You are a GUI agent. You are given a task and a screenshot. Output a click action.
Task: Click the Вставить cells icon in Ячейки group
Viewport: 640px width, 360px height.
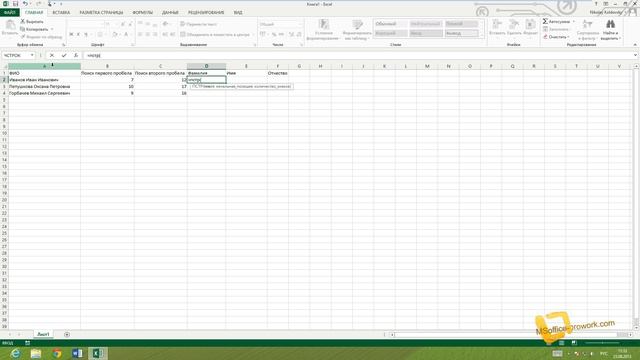point(497,24)
